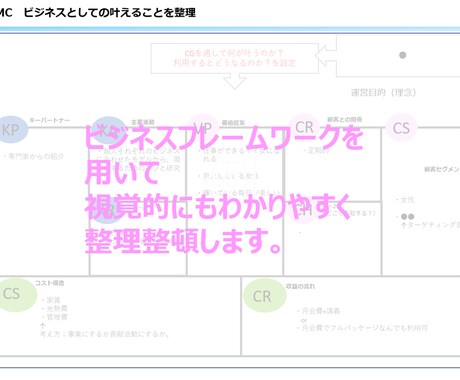Select the bullet 専門家からの紹介
The image size is (460, 380).
(34, 156)
